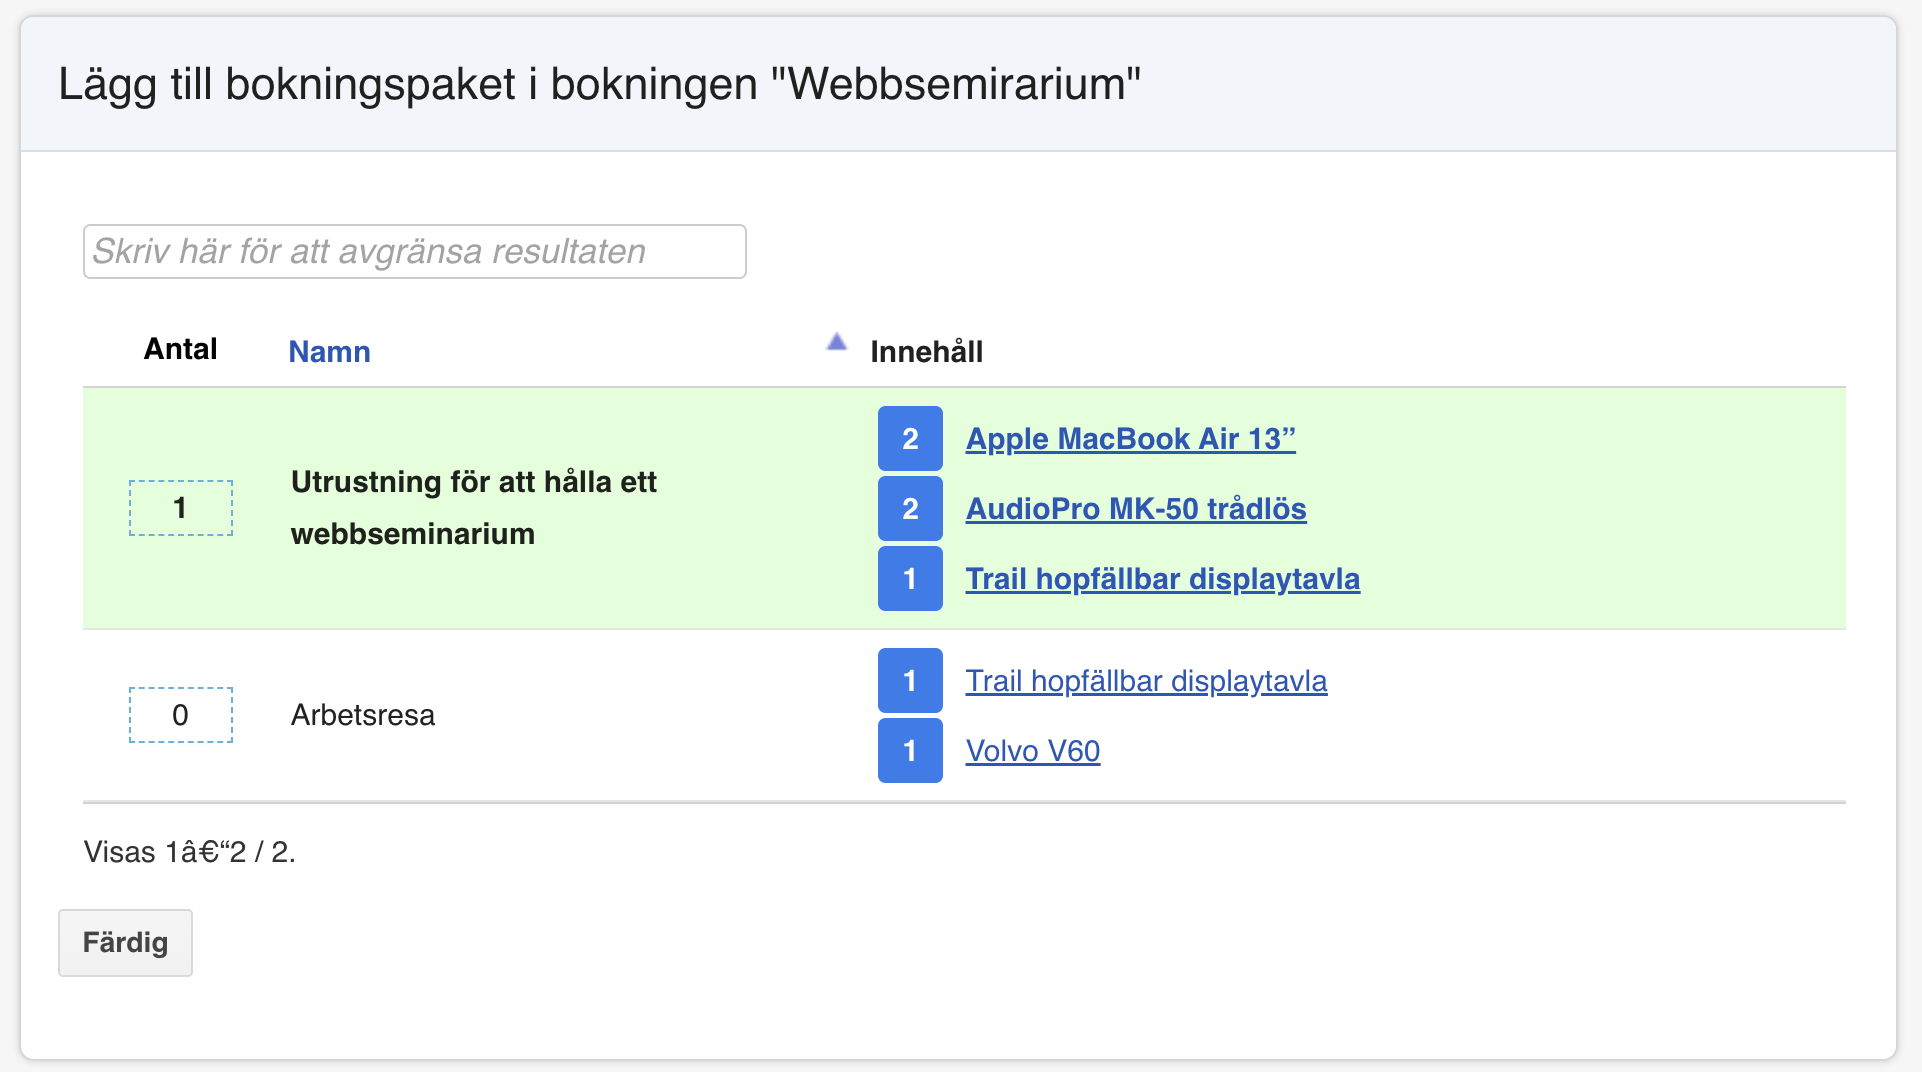The width and height of the screenshot is (1922, 1072).
Task: Select Utrustning för att hålla ett webbseminarium
Action: 474,508
